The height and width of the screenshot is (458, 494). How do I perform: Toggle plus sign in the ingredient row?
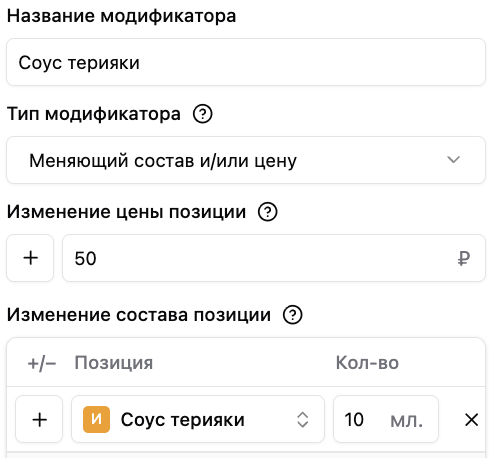coord(39,419)
